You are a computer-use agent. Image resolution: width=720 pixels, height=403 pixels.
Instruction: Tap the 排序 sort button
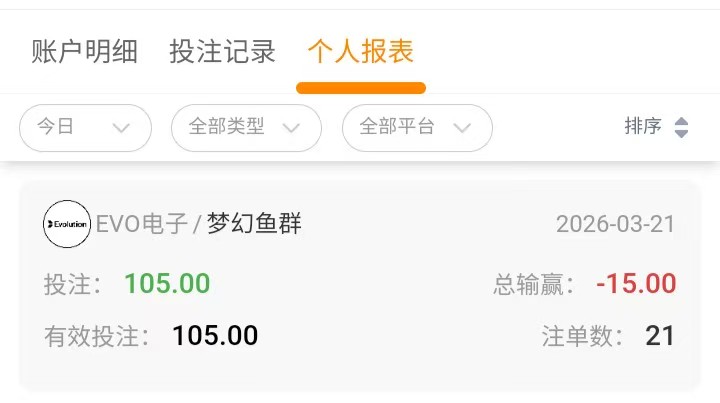pos(644,127)
